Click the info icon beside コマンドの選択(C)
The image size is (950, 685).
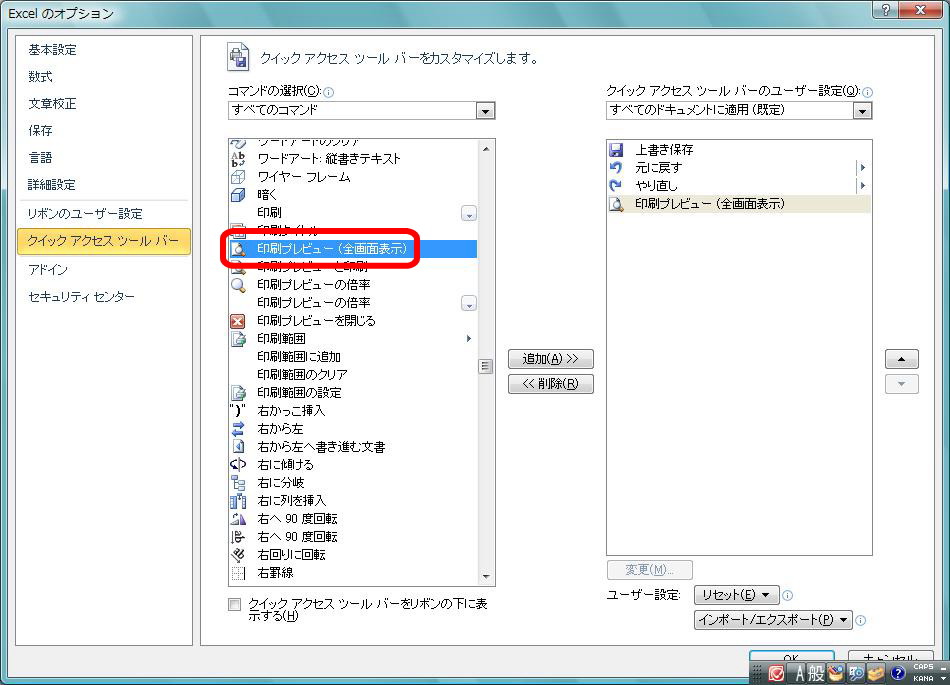[x=328, y=92]
